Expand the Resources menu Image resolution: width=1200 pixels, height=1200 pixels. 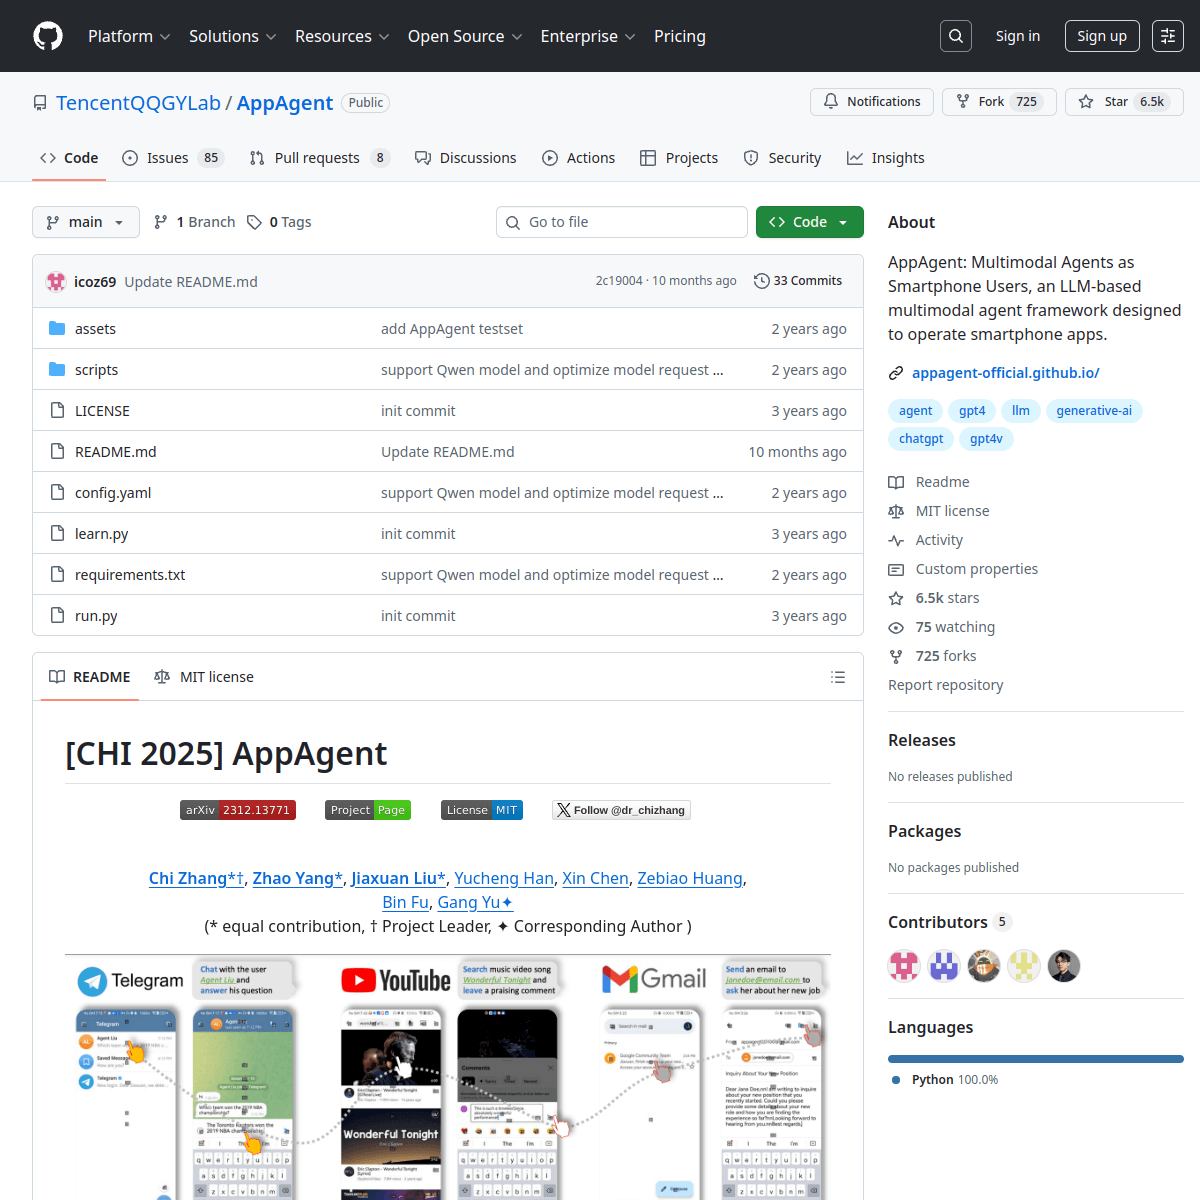tap(342, 36)
